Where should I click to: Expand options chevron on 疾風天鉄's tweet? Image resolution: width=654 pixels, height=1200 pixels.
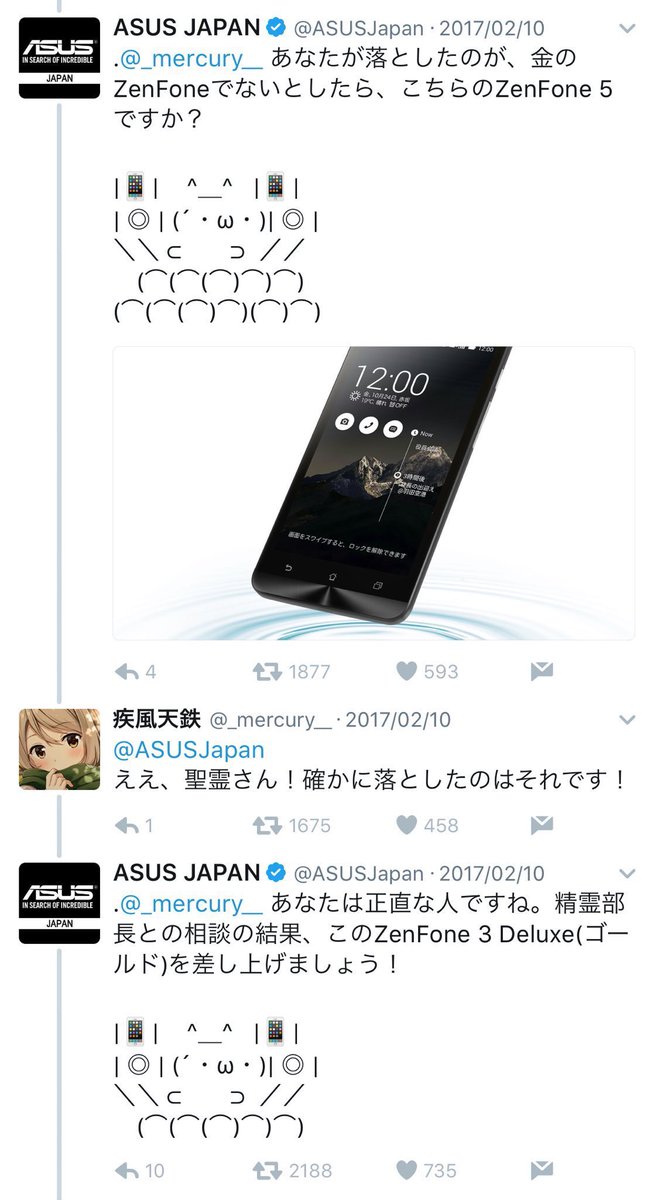point(627,719)
